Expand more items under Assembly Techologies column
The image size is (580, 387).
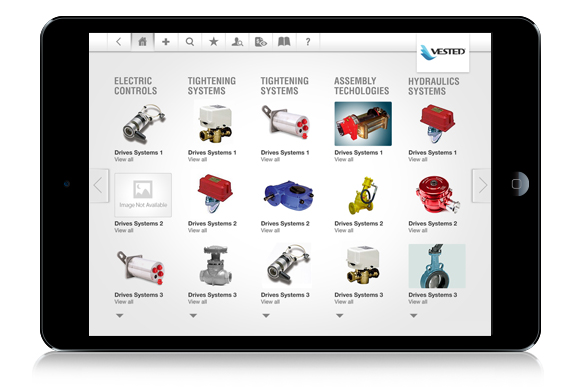coord(340,316)
